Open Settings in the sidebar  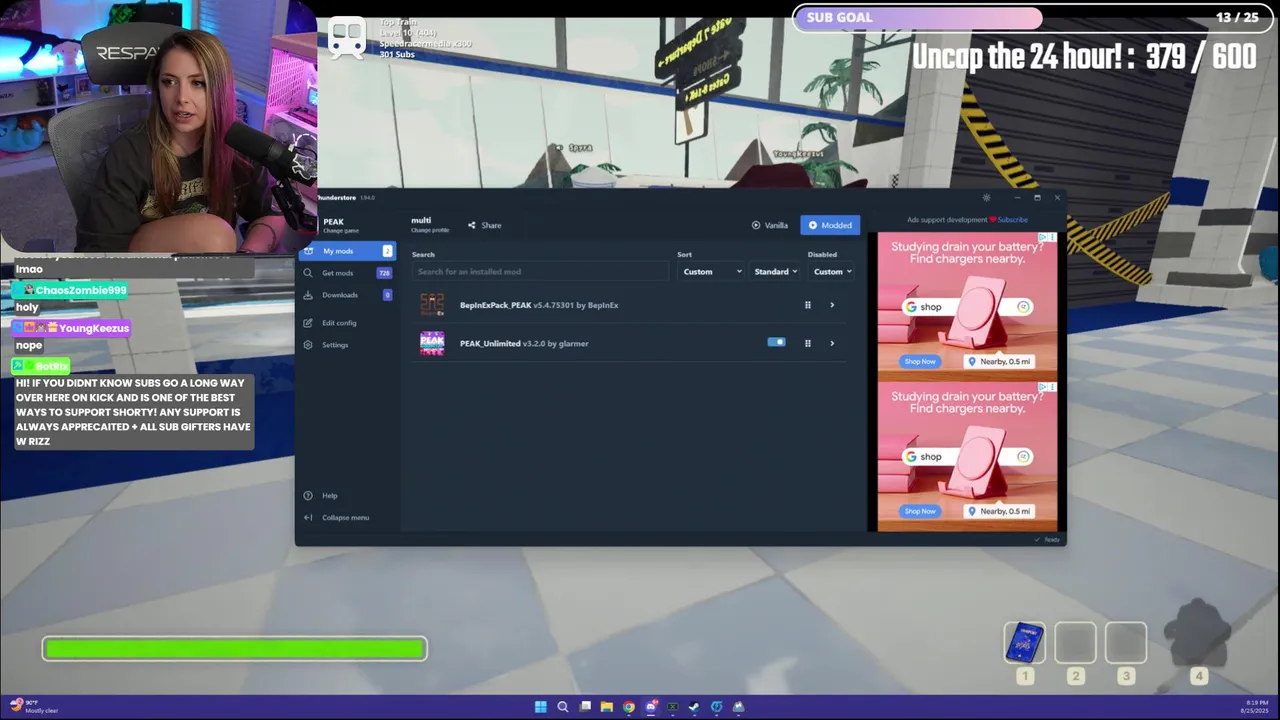pyautogui.click(x=347, y=345)
